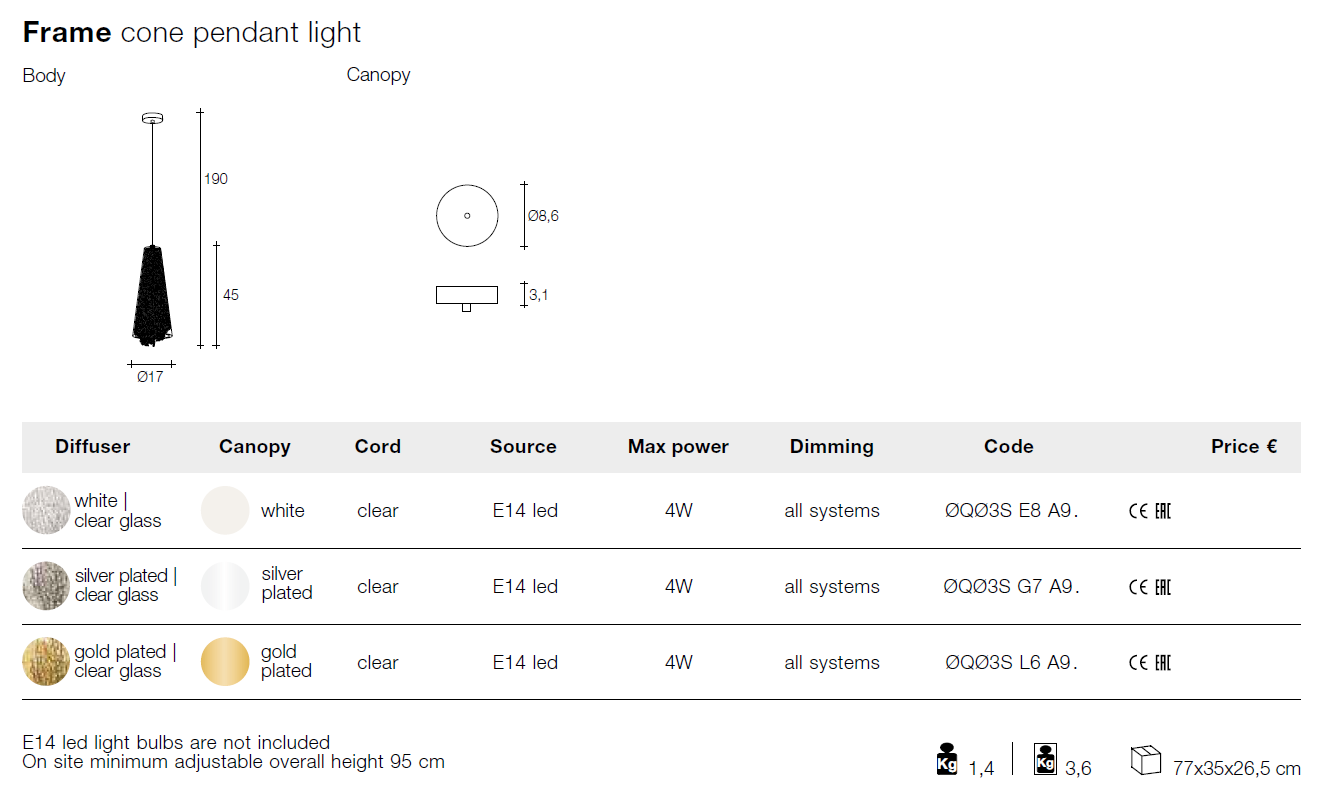Click the pendant light body drawing

click(152, 231)
